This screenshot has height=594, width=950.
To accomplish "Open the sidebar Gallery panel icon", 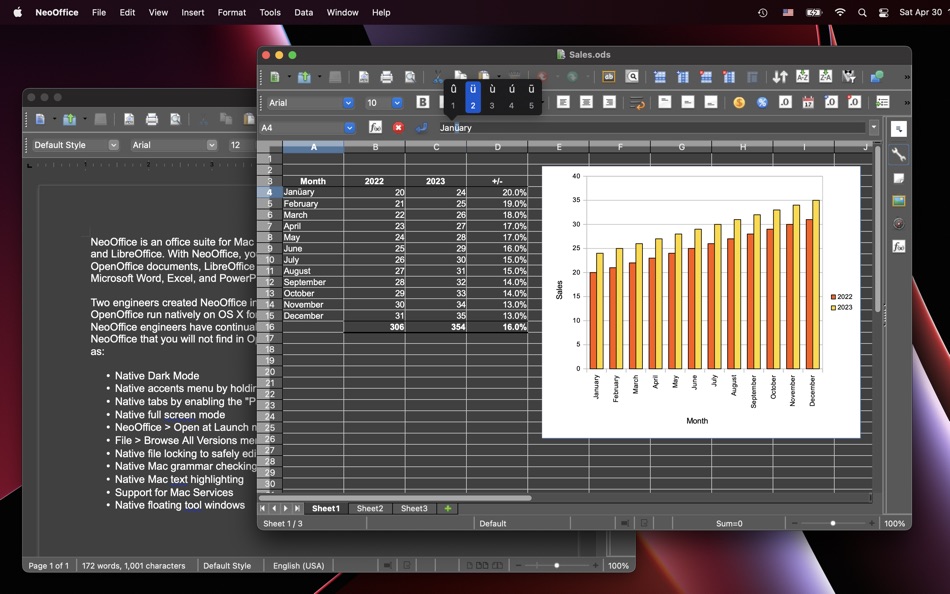I will (899, 201).
